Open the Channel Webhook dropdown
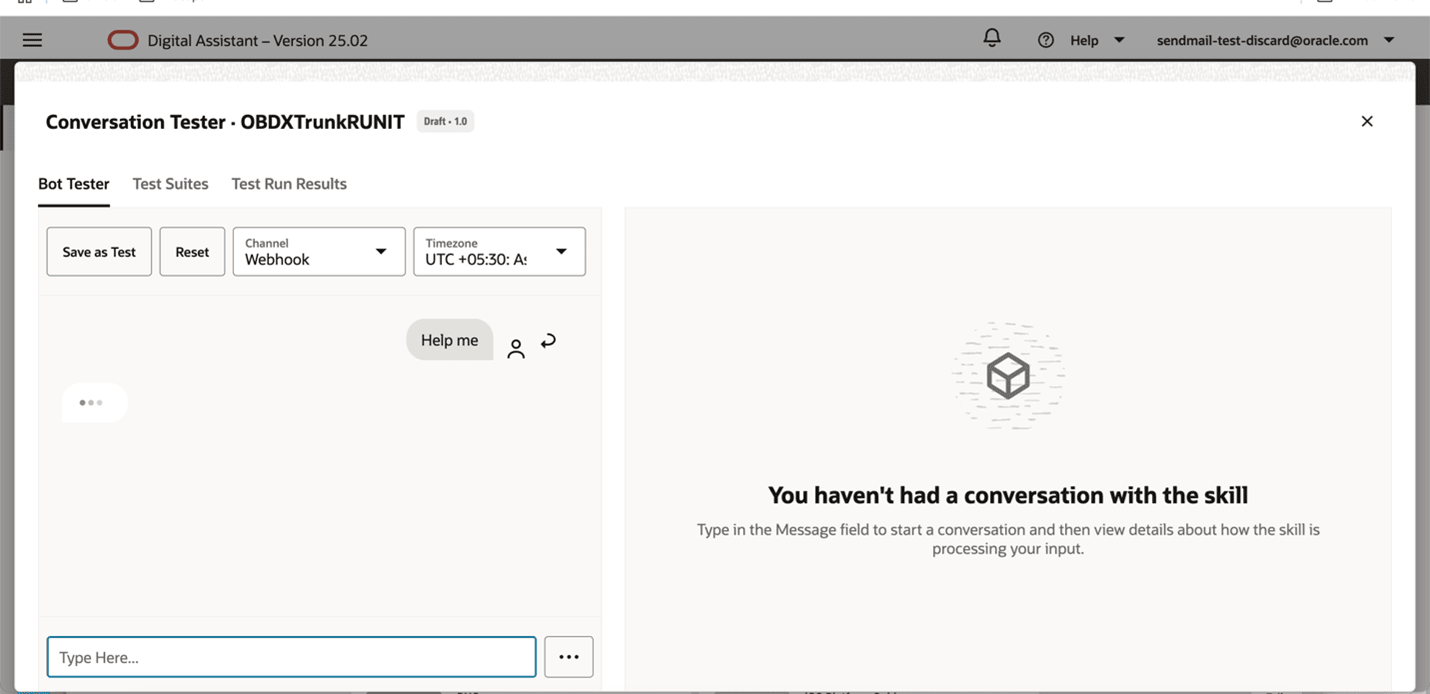1430x694 pixels. click(x=319, y=252)
